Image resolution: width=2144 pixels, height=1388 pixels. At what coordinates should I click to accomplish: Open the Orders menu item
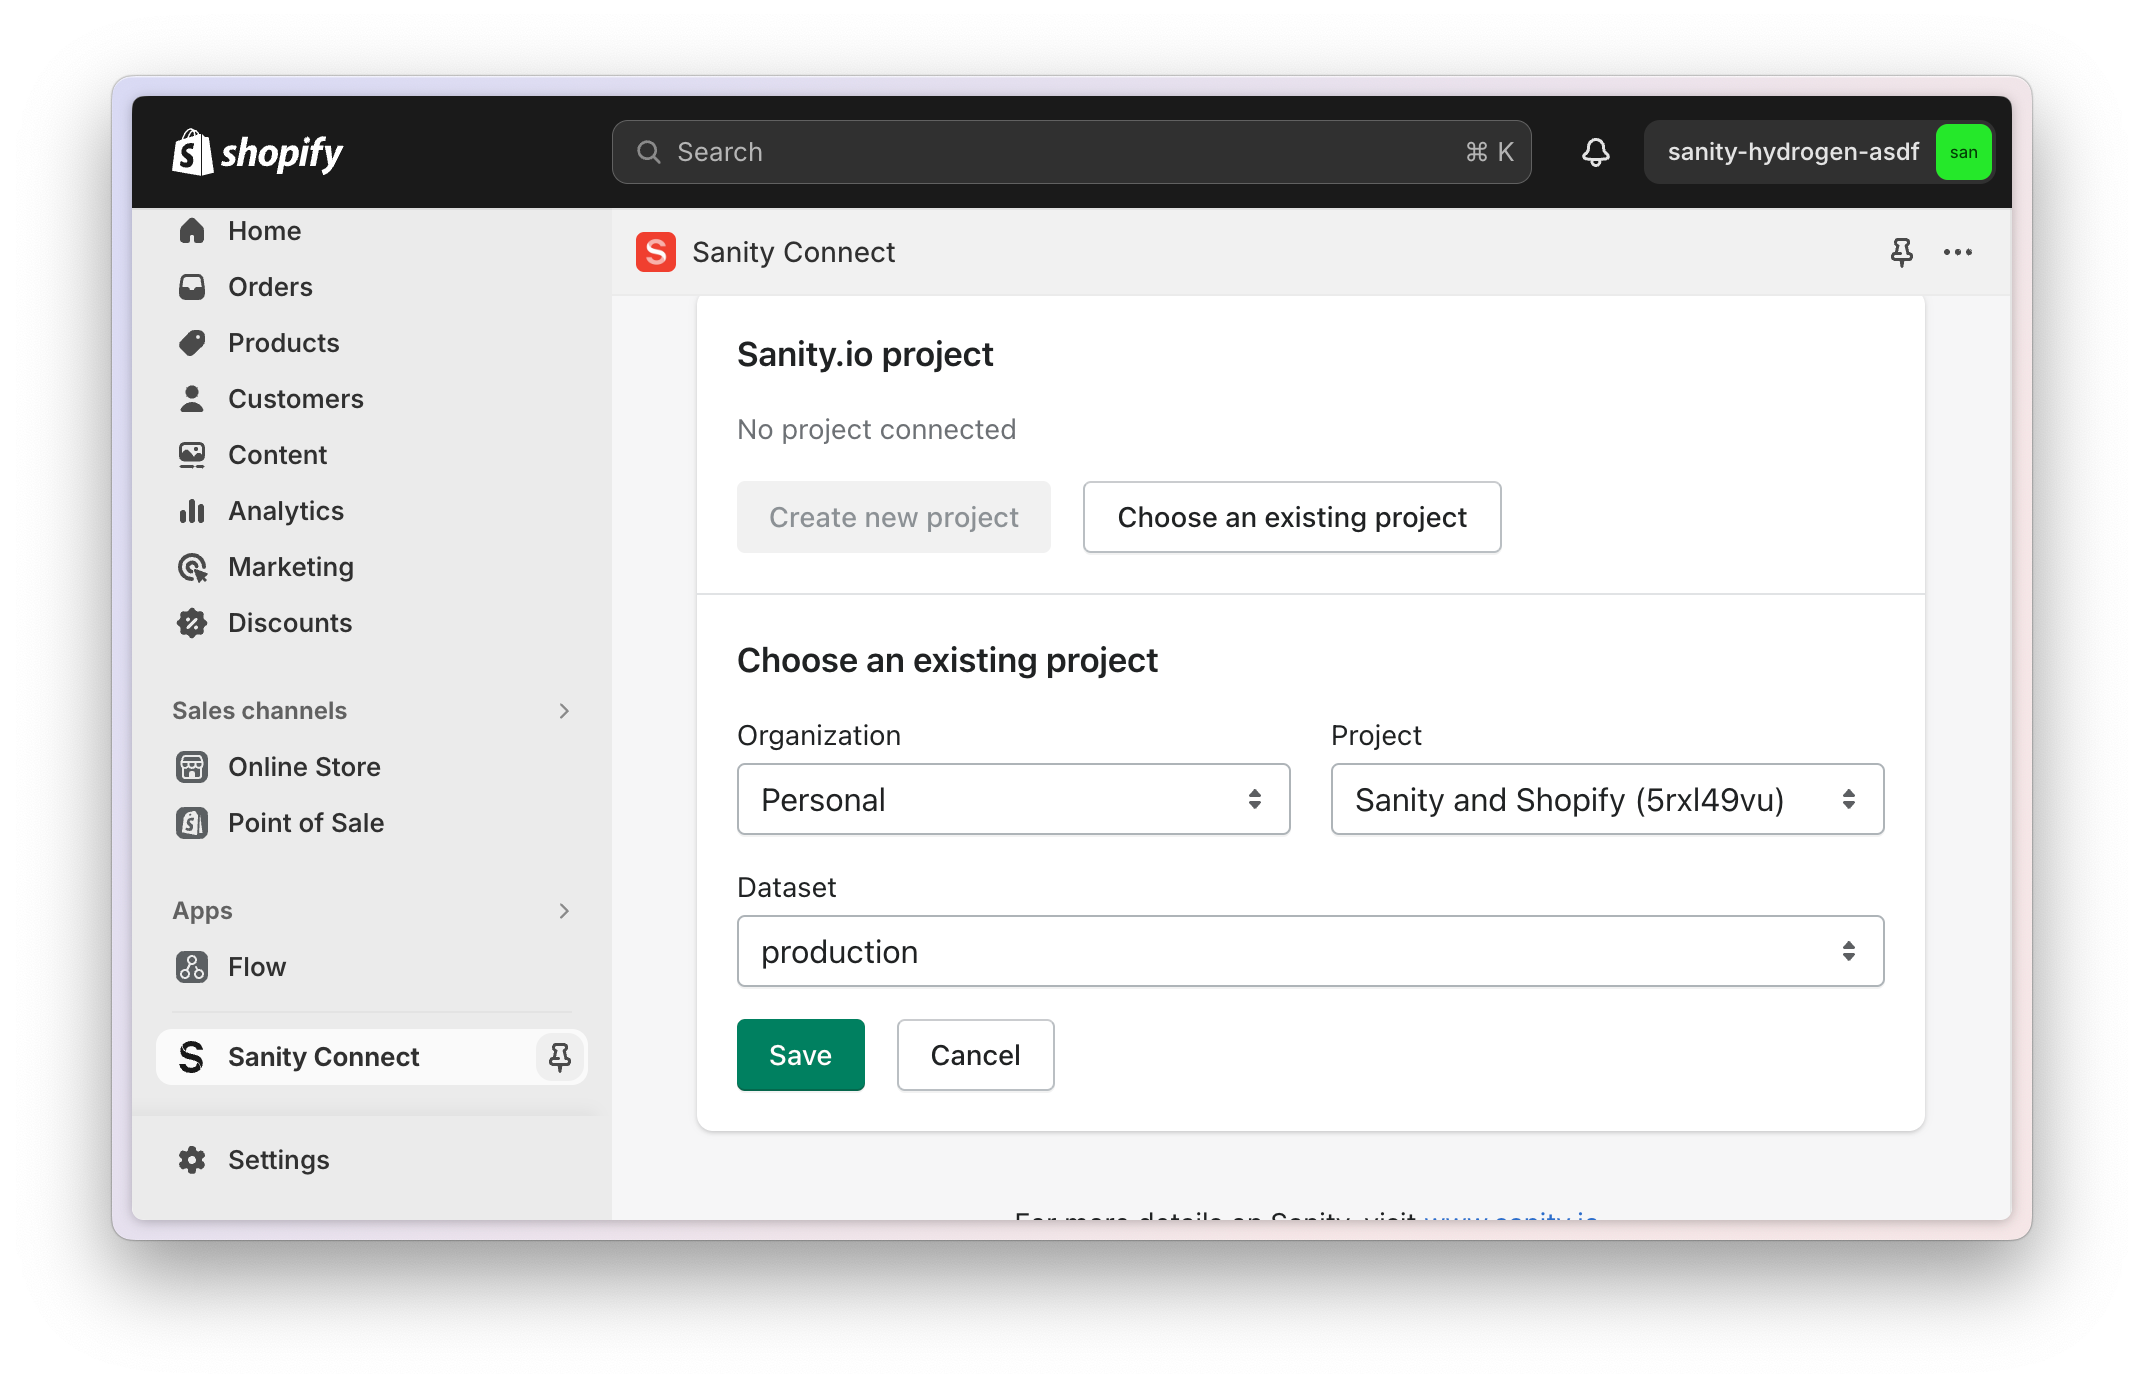[x=270, y=286]
